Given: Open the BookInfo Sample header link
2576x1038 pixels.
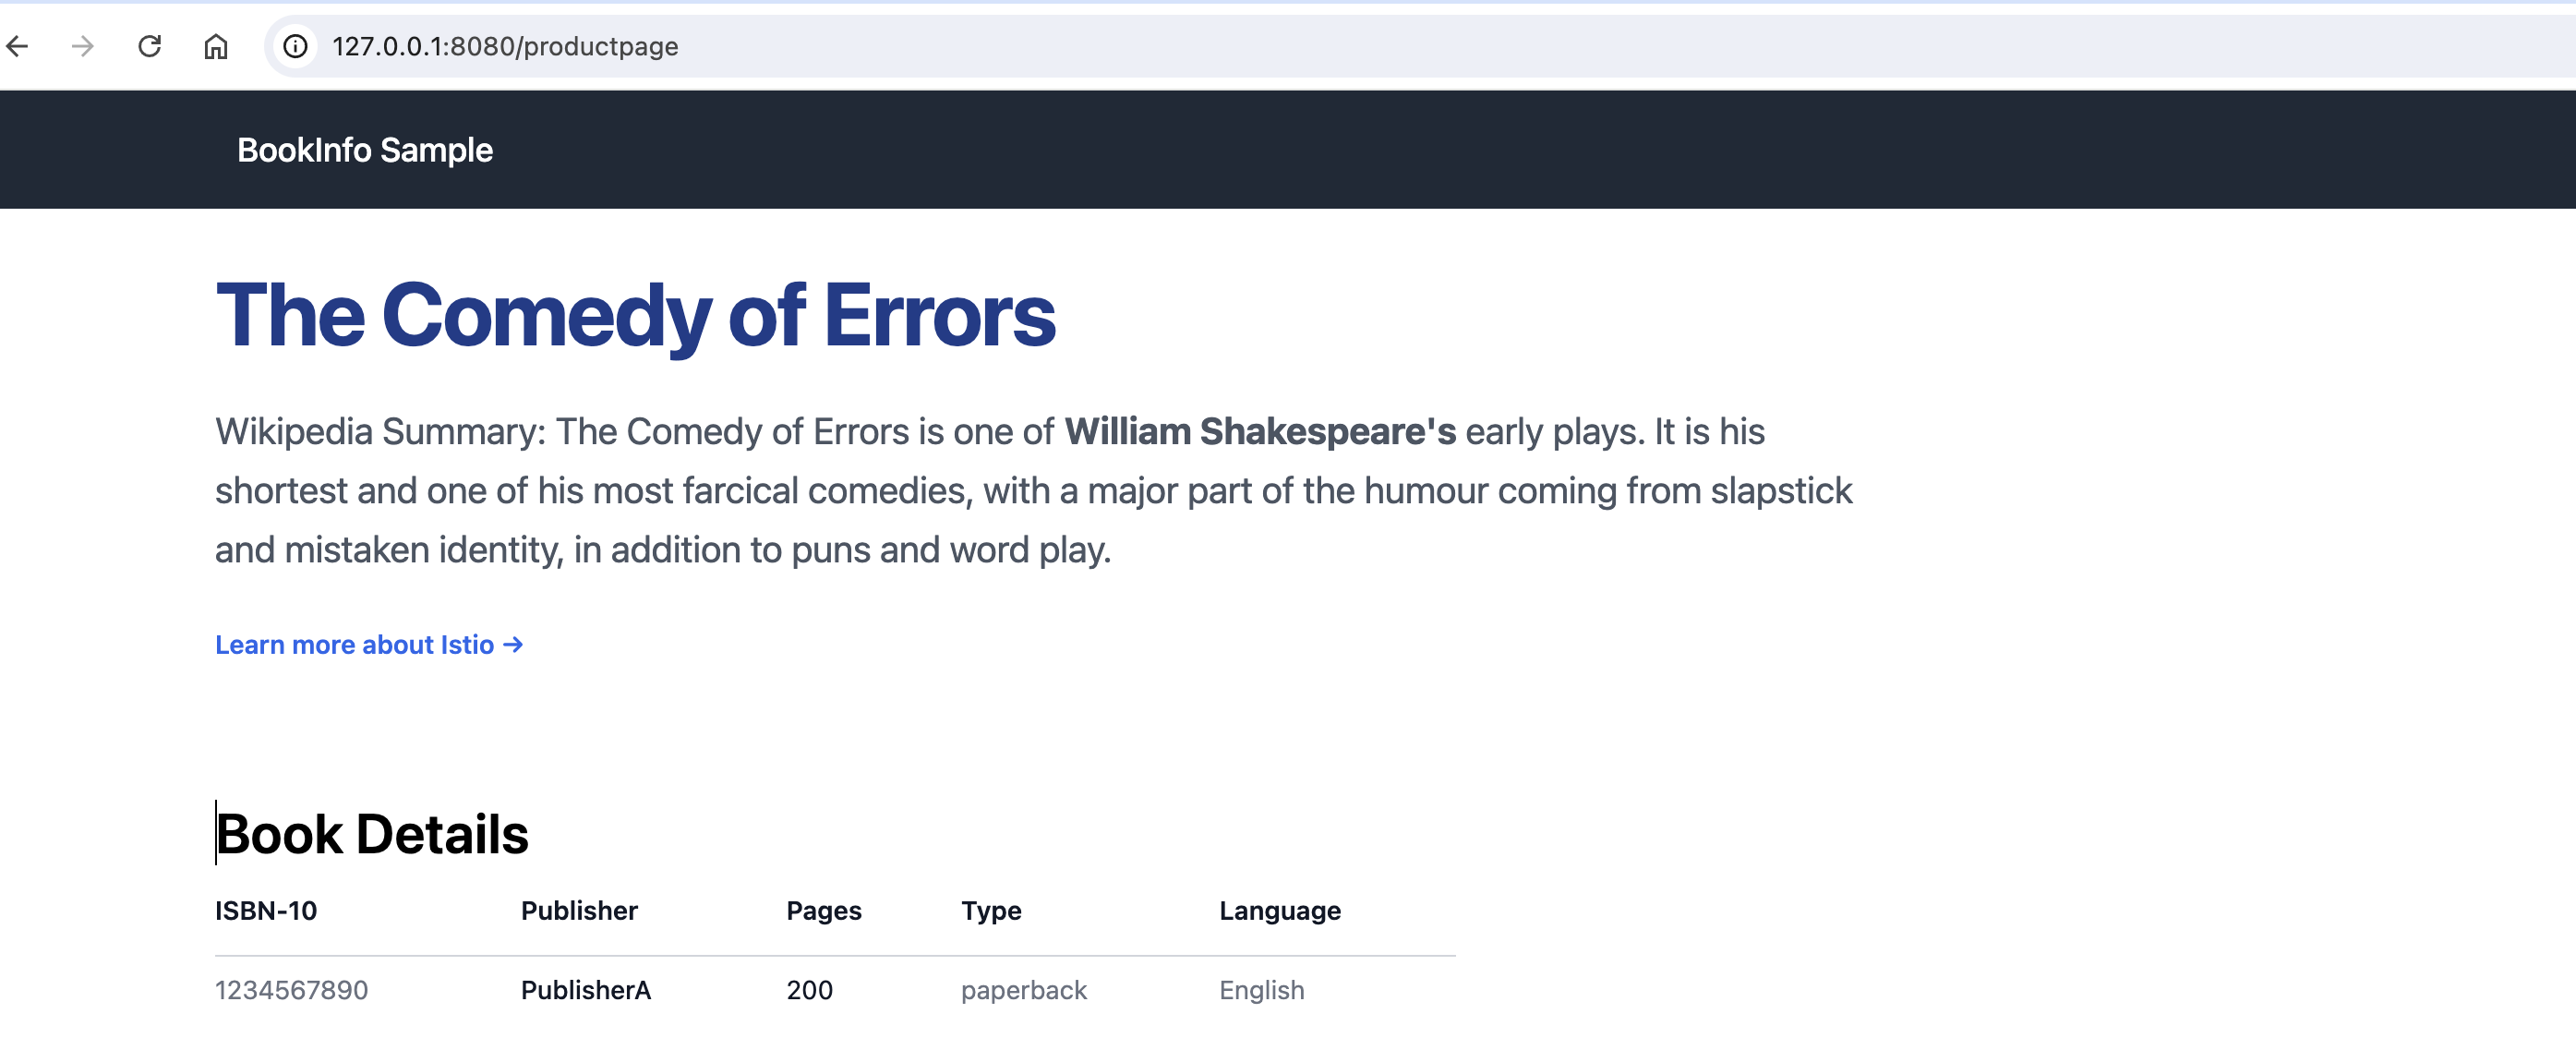Looking at the screenshot, I should pyautogui.click(x=365, y=150).
